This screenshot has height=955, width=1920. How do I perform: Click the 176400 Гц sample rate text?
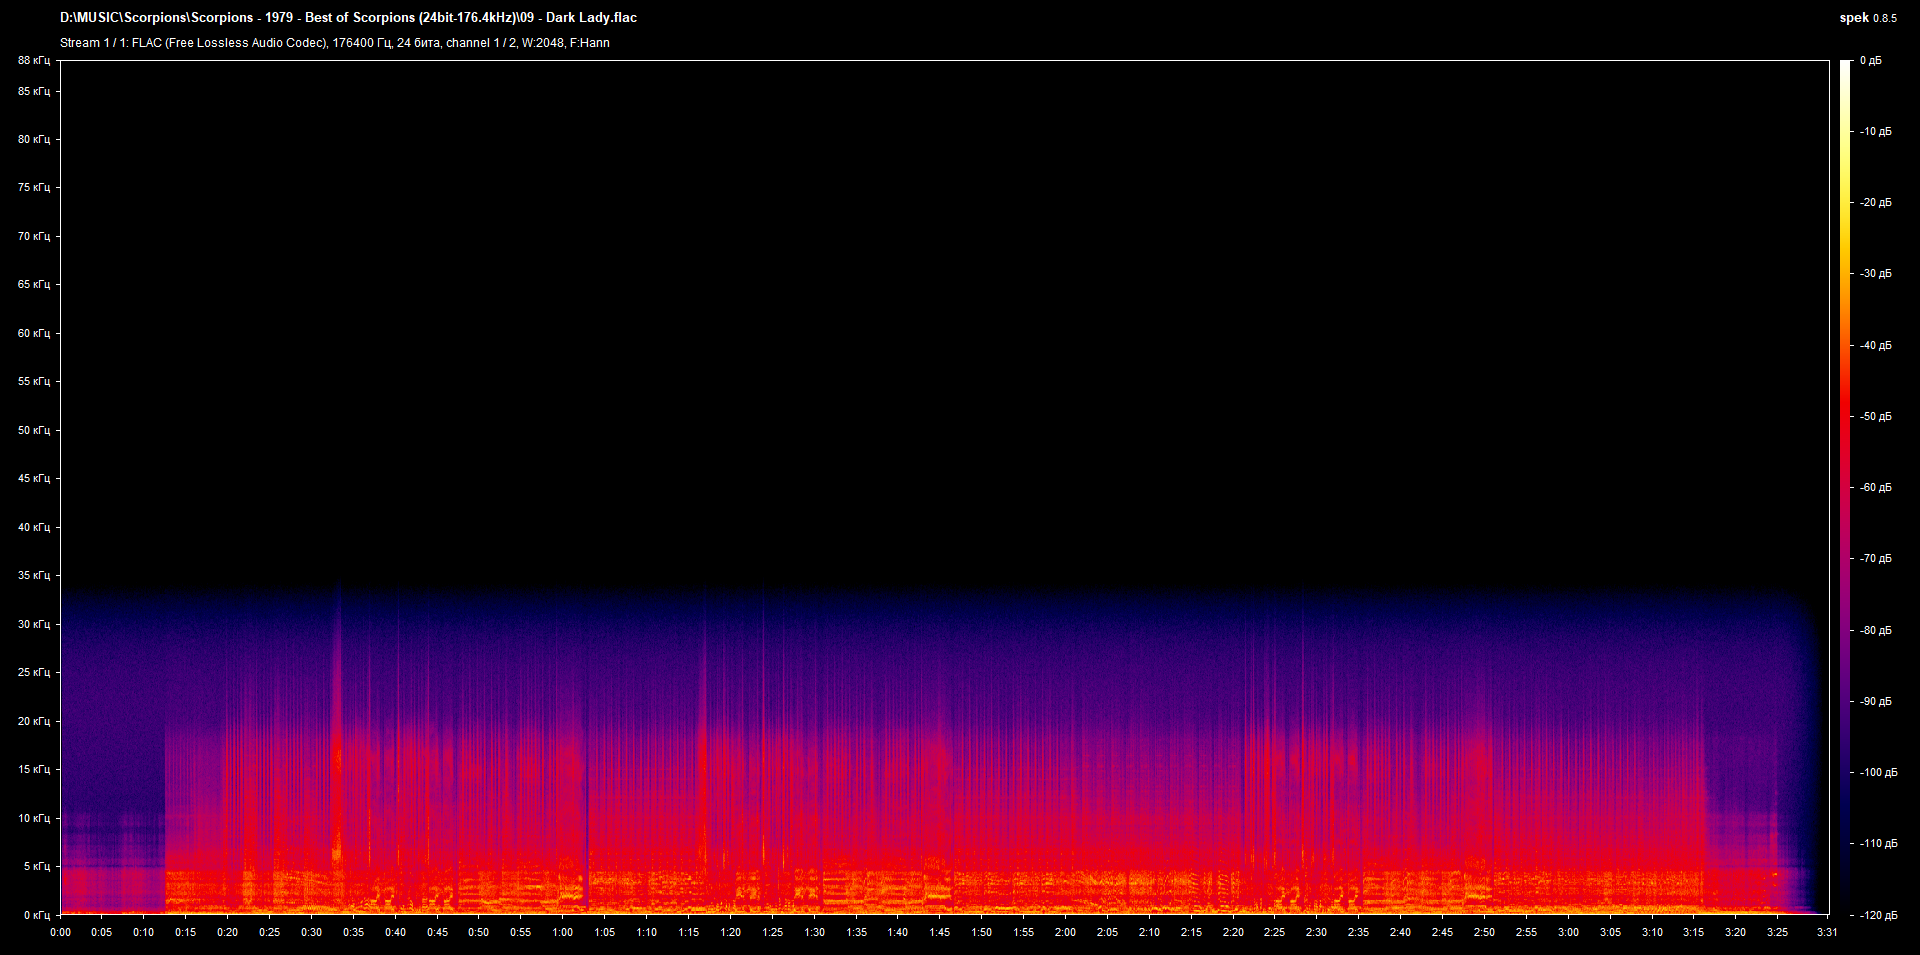362,43
